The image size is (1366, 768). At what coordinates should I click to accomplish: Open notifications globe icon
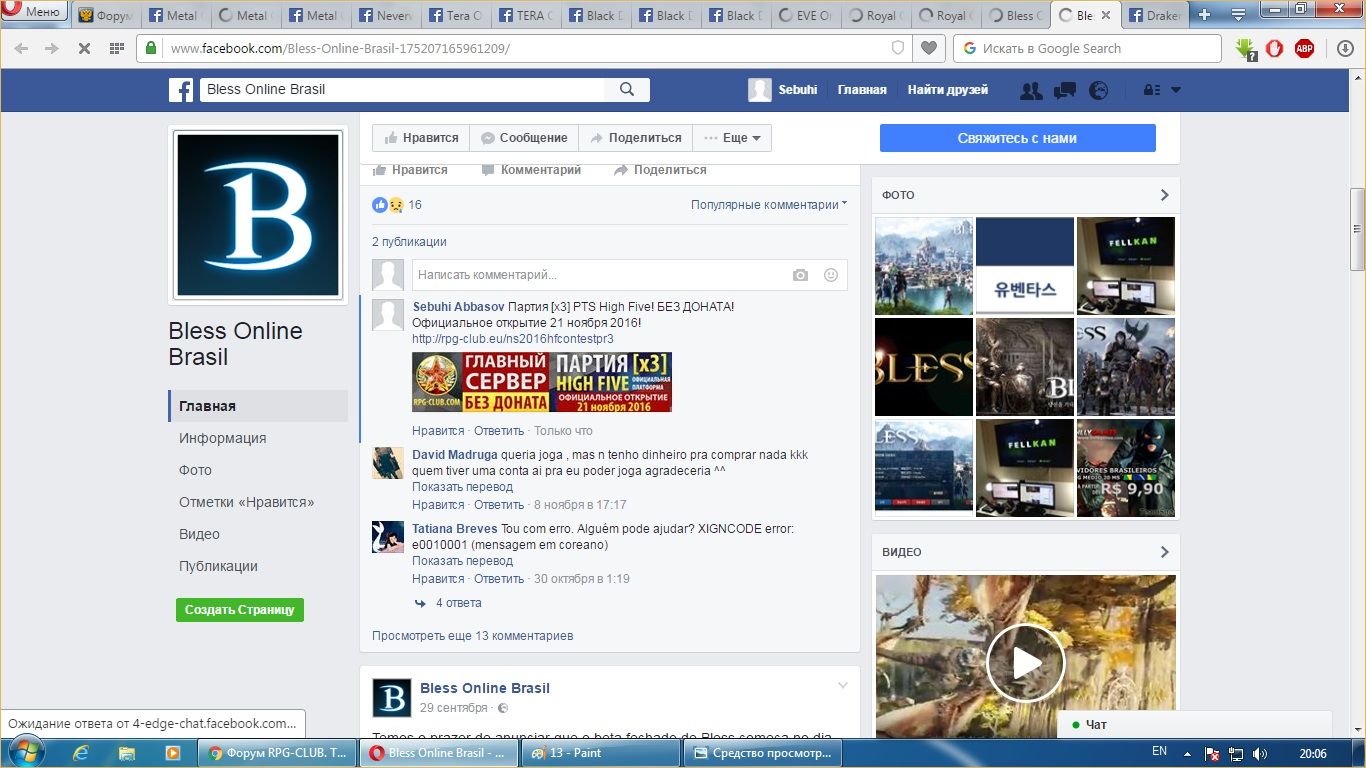(x=1098, y=90)
